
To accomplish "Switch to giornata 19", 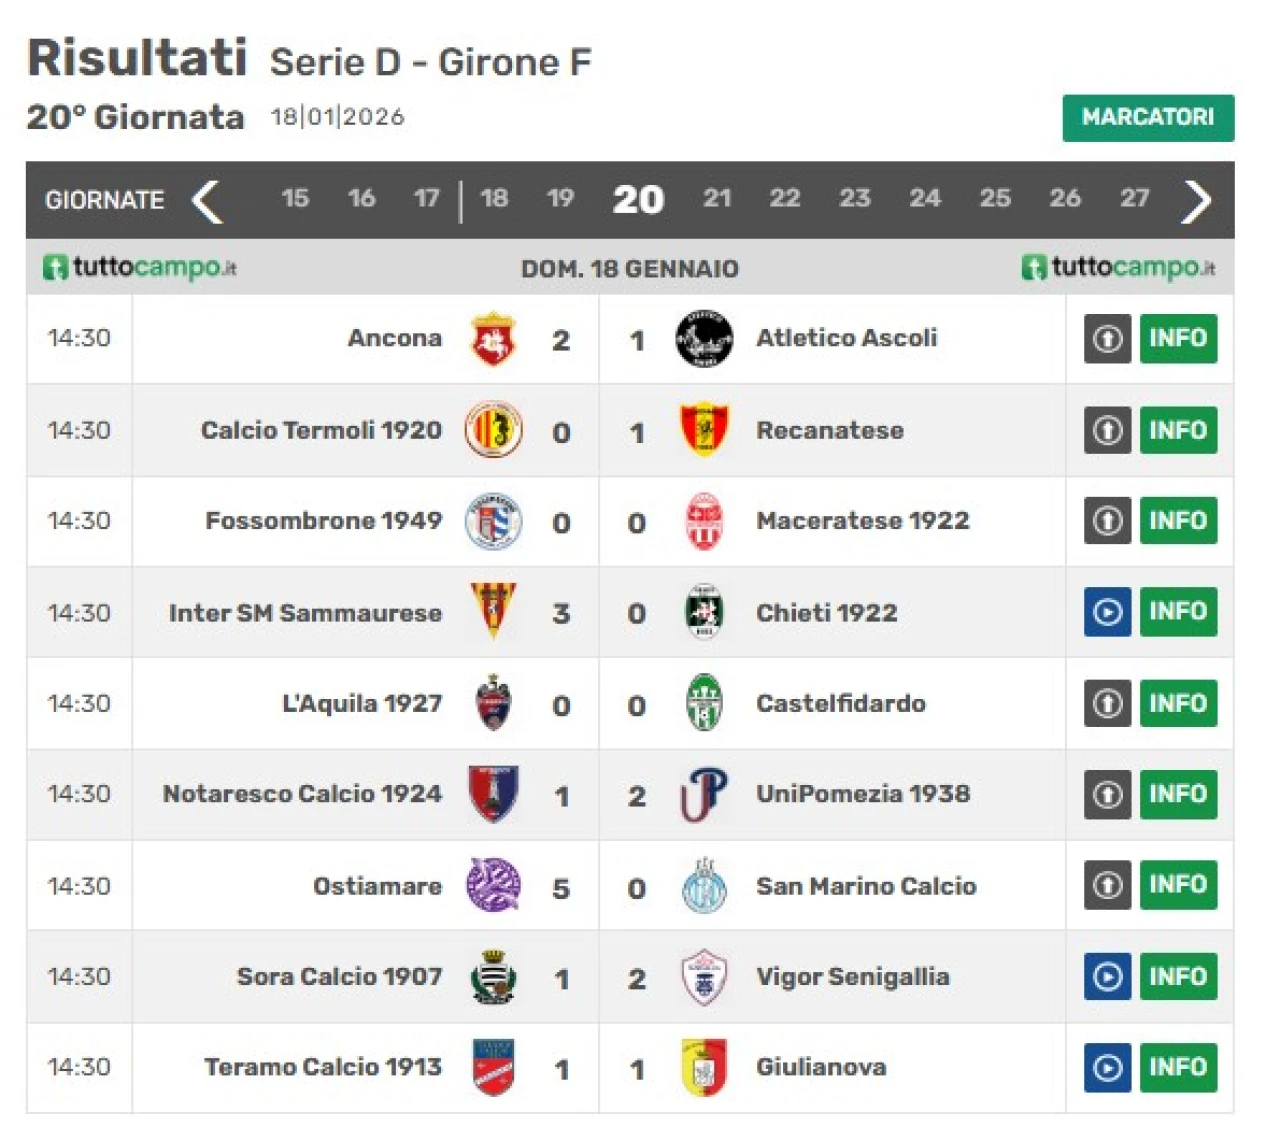I will point(561,198).
